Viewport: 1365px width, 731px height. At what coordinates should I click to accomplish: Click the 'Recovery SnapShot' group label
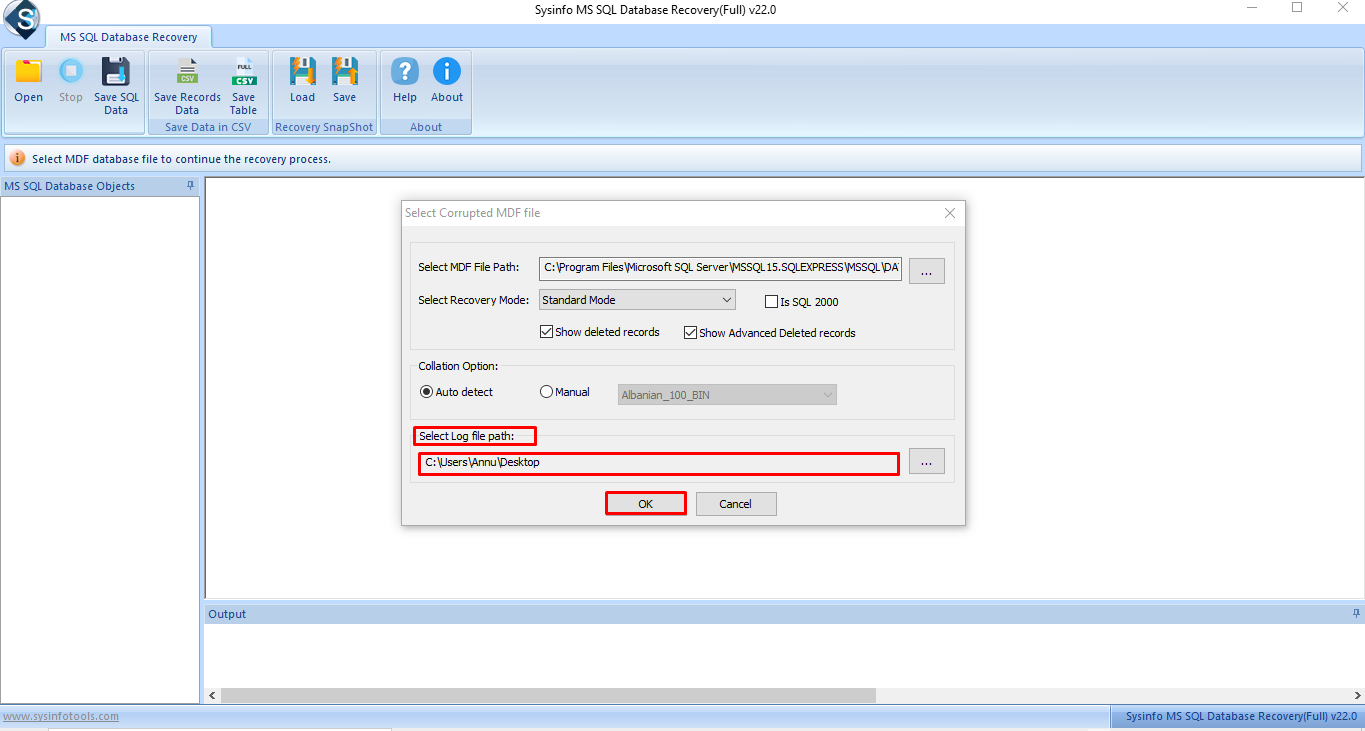pos(324,127)
